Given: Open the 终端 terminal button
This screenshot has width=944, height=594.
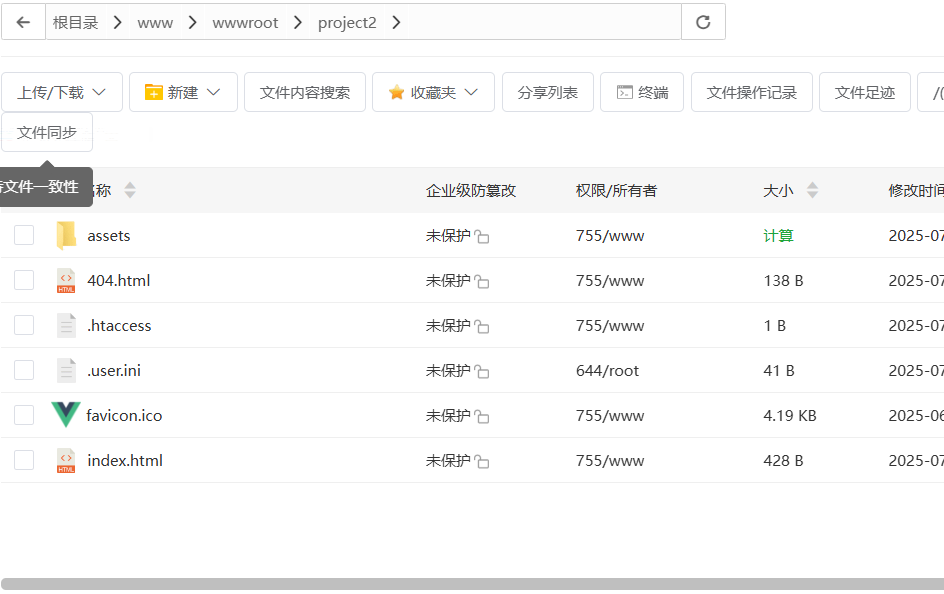Looking at the screenshot, I should (642, 92).
